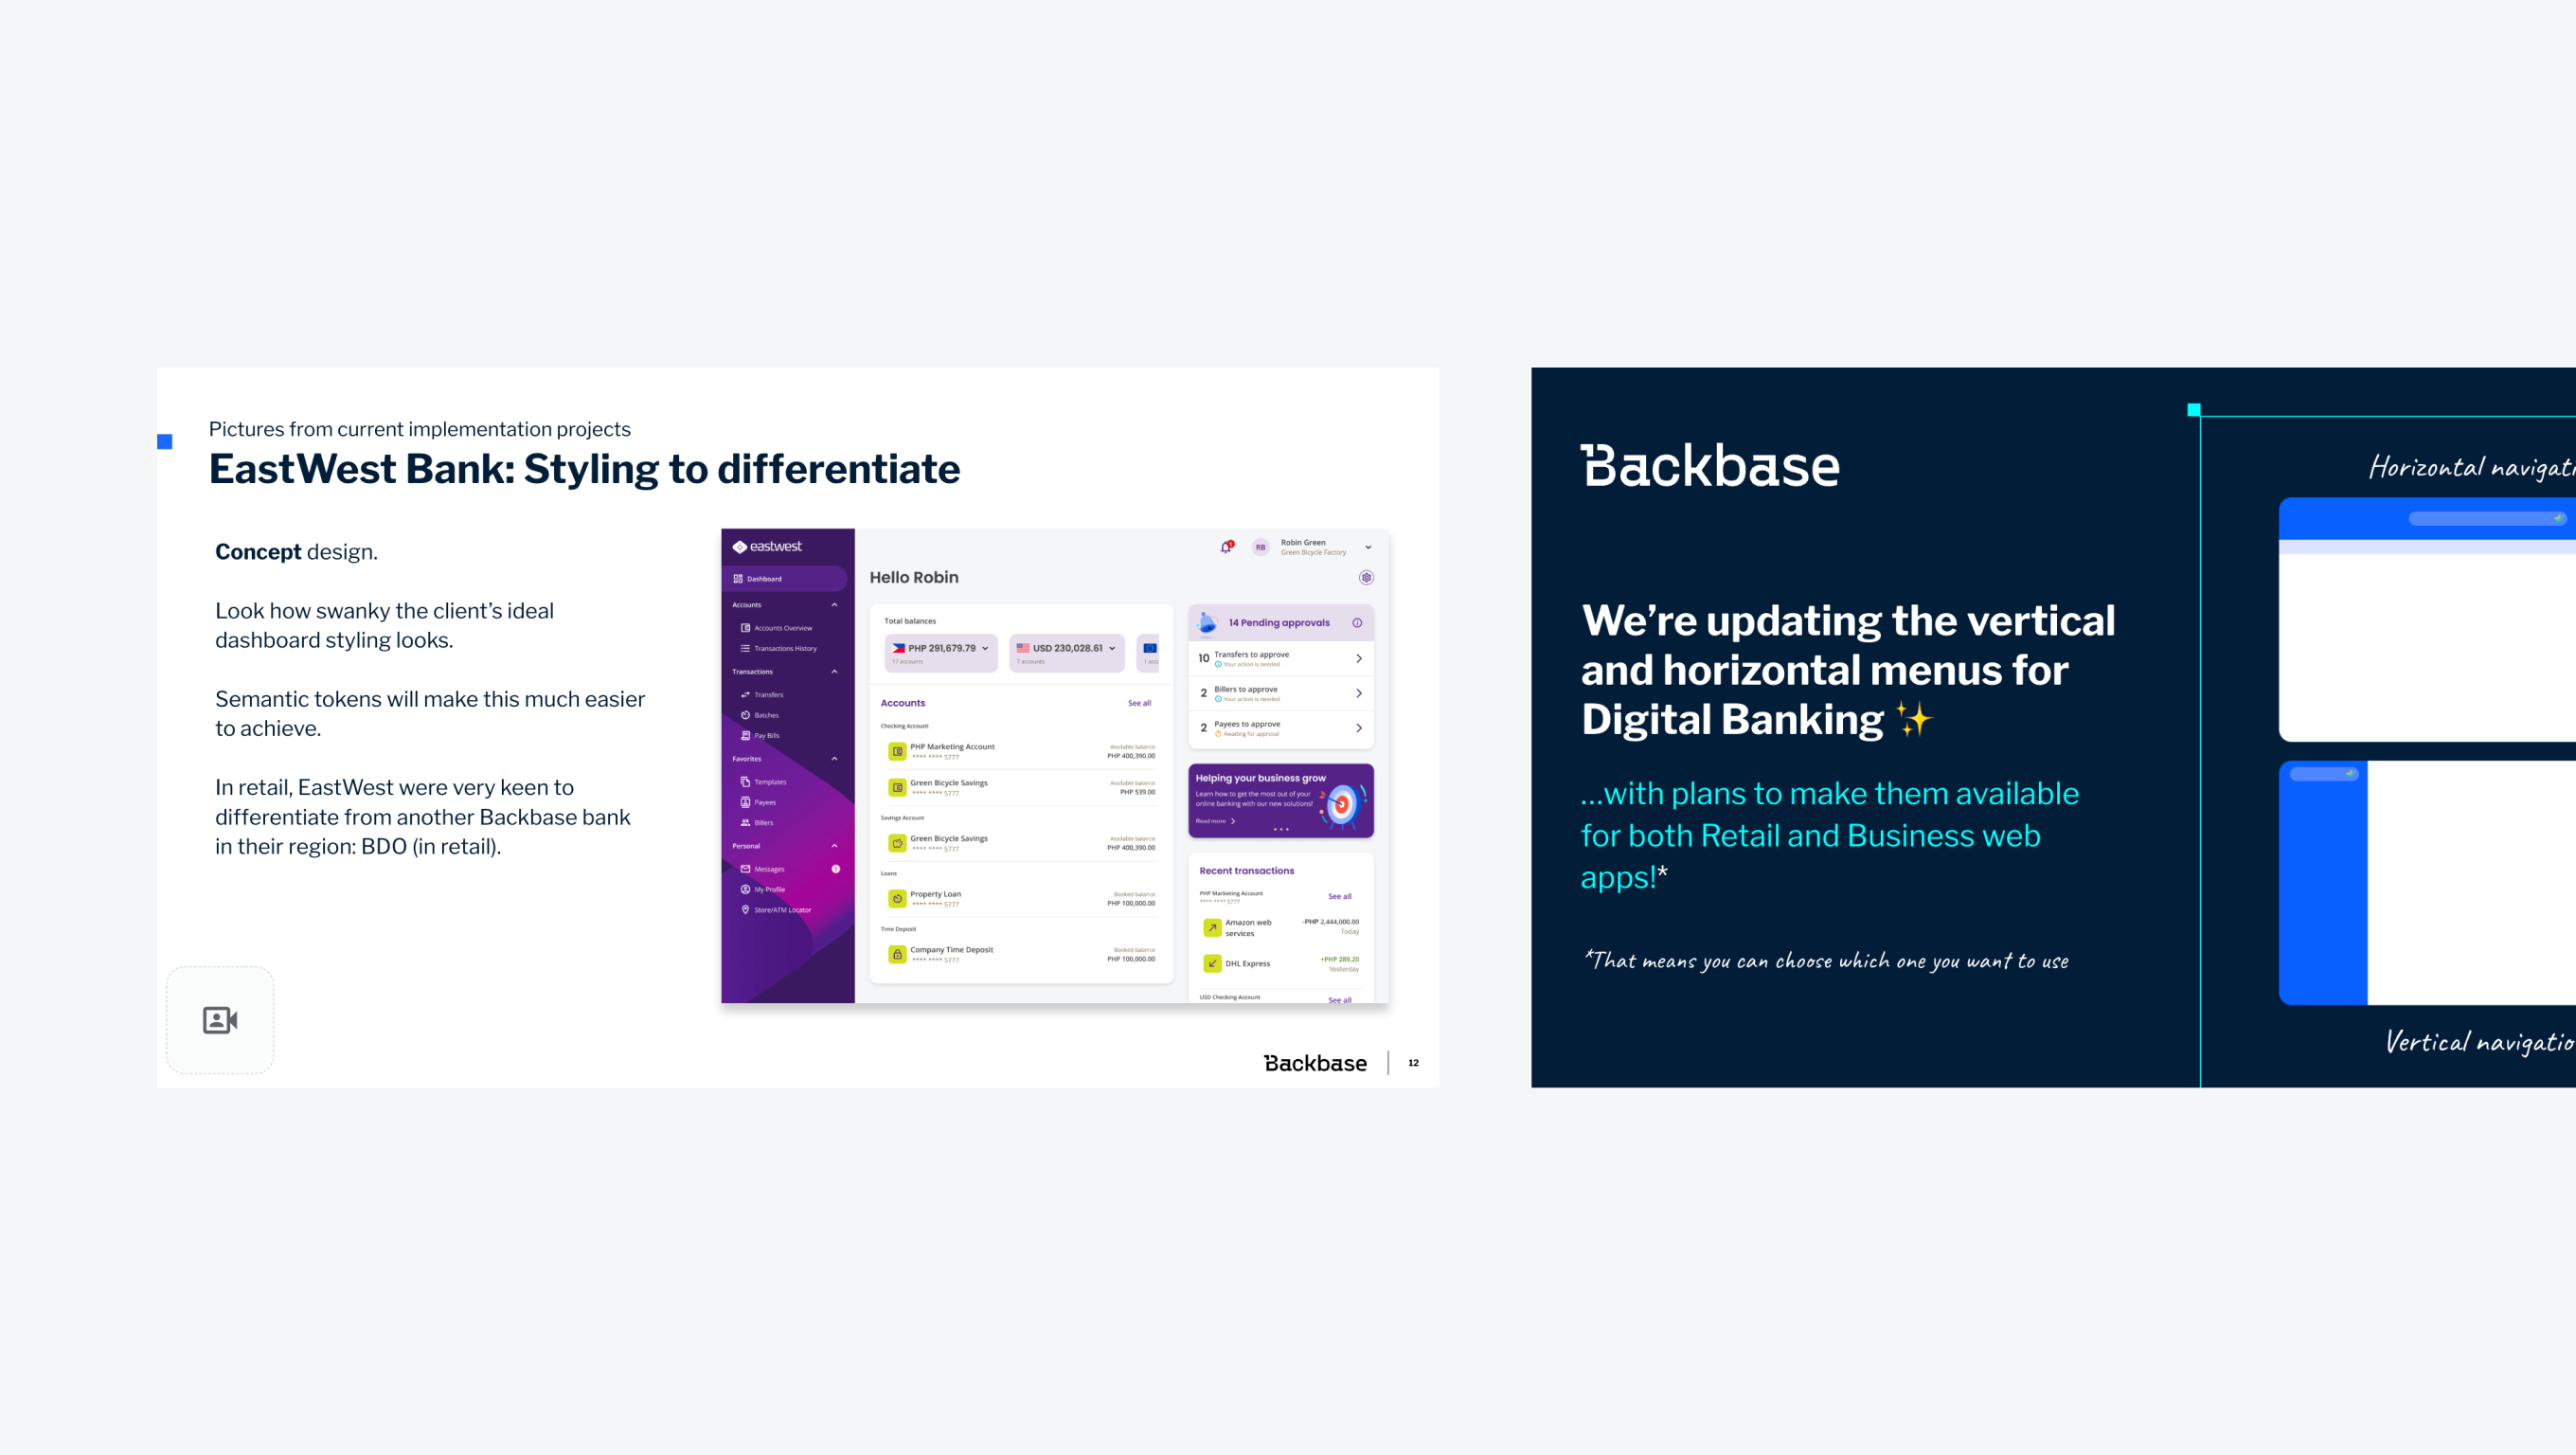Click the Property Loan icon
Viewport: 2576px width, 1455px height.
[897, 899]
